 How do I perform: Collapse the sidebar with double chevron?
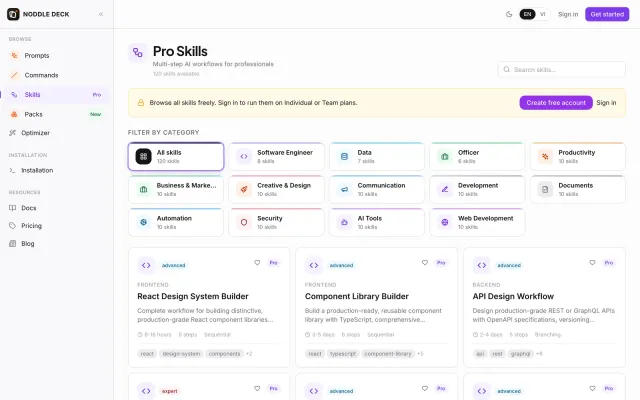point(101,14)
